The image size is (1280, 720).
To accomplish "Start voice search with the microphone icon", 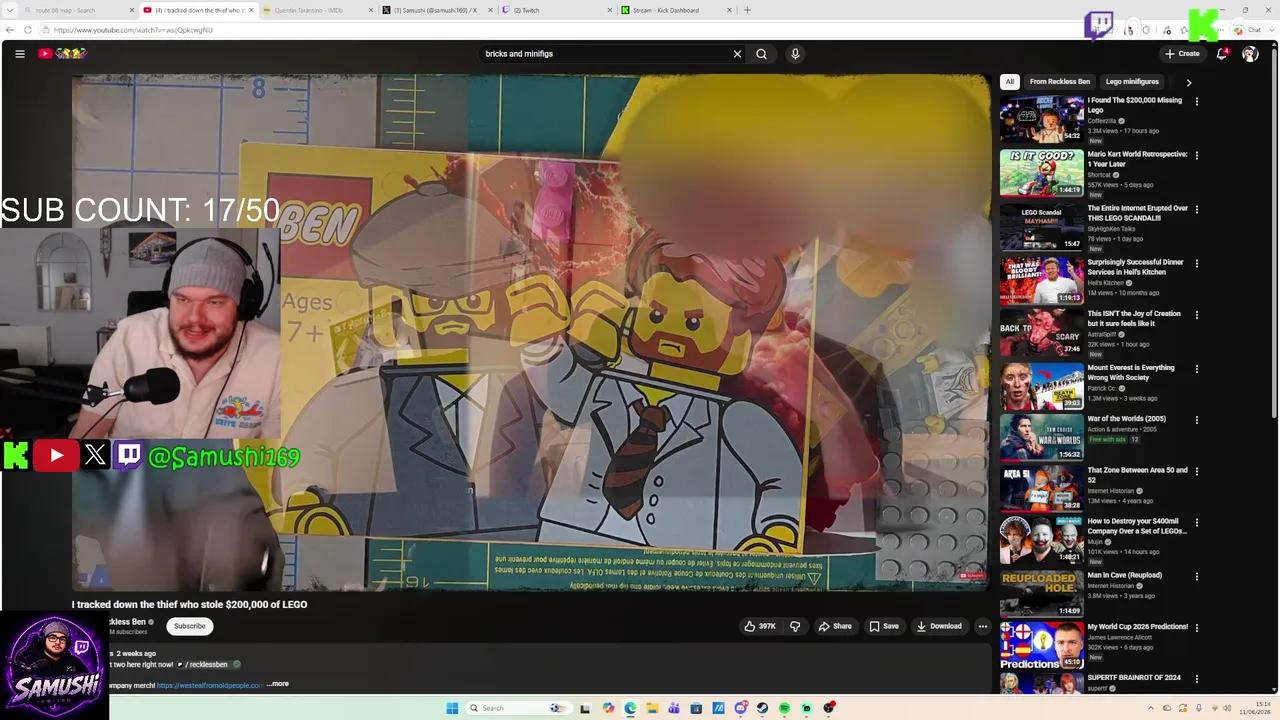I will coord(795,54).
